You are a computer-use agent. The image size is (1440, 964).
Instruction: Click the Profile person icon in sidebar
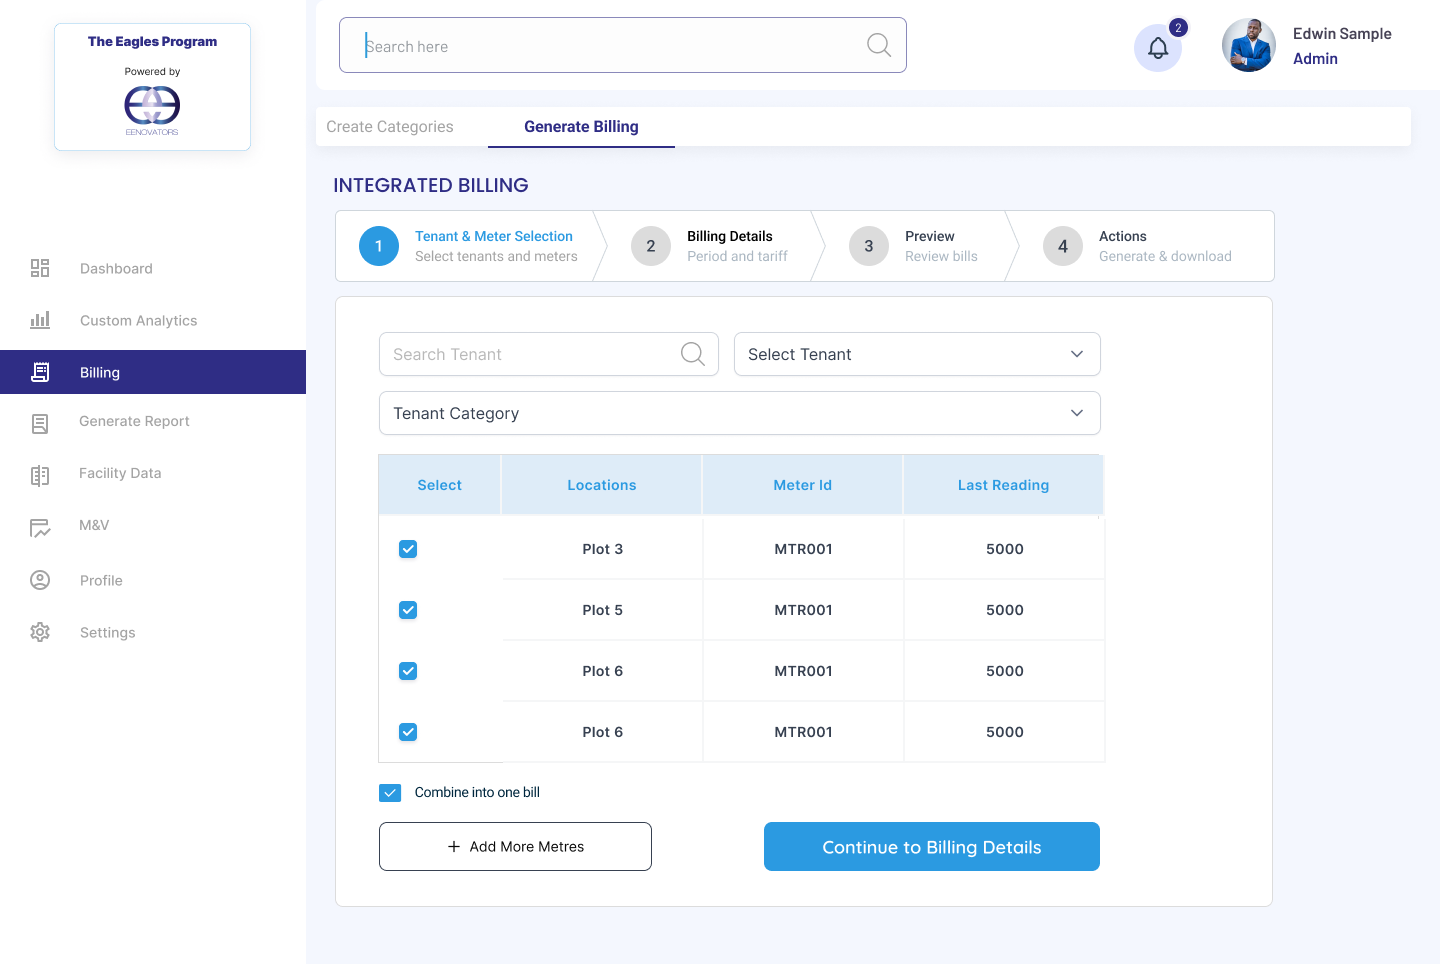point(40,580)
